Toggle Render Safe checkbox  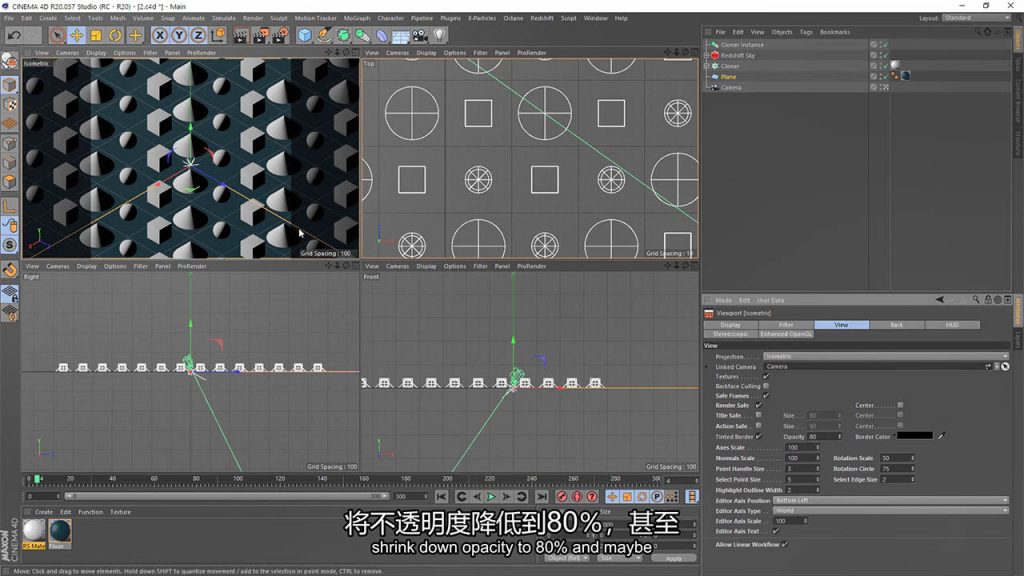pyautogui.click(x=758, y=405)
